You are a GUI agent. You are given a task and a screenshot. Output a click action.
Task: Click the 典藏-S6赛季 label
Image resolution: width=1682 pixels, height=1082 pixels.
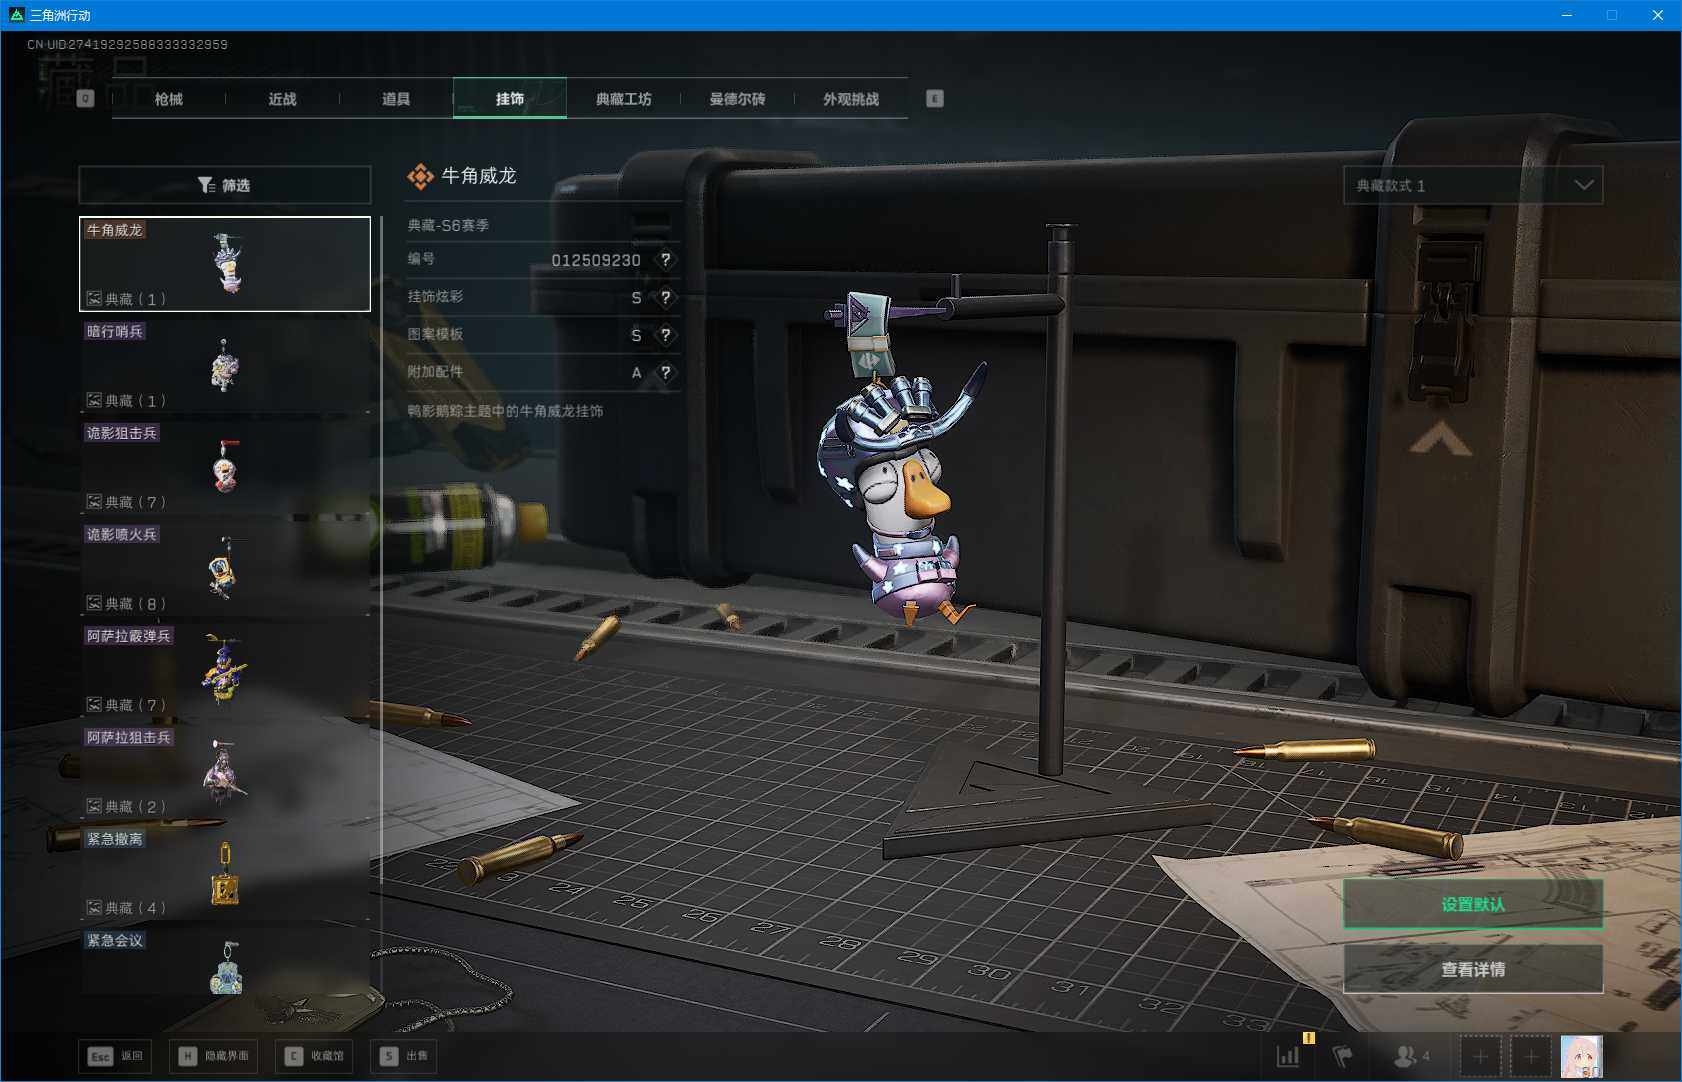[x=448, y=225]
